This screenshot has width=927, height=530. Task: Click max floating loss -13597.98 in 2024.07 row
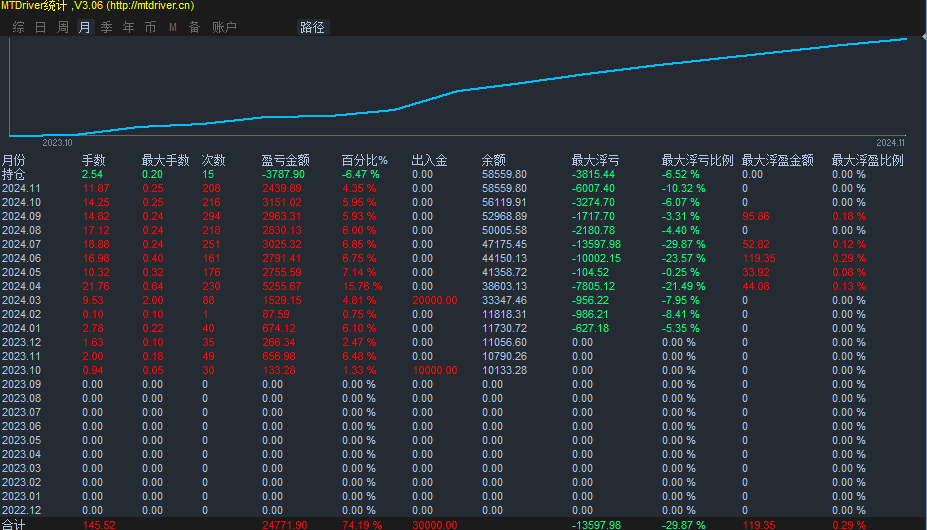pyautogui.click(x=597, y=244)
